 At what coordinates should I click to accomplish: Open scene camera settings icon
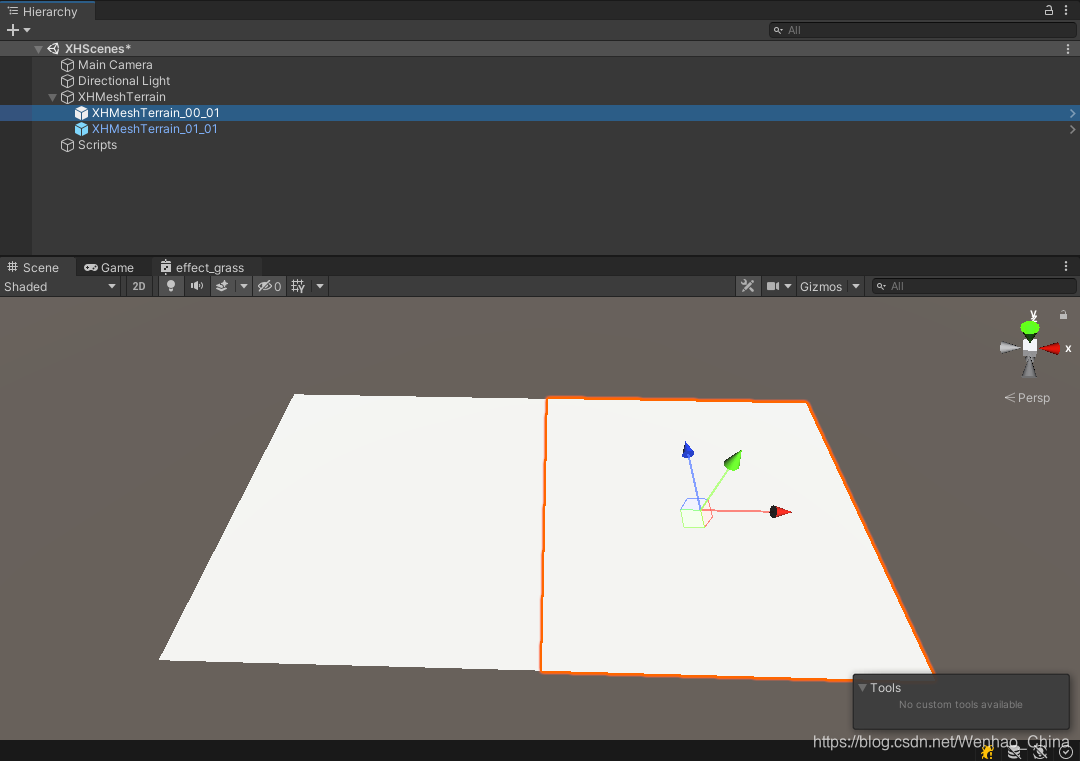coord(773,286)
